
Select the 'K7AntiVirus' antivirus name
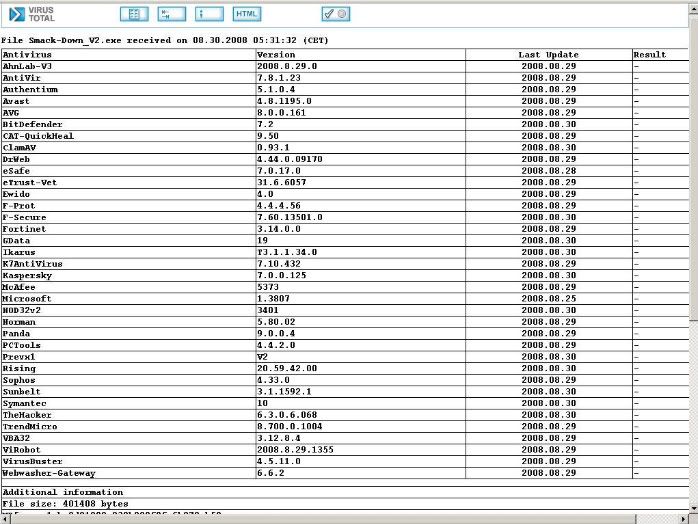coord(32,264)
